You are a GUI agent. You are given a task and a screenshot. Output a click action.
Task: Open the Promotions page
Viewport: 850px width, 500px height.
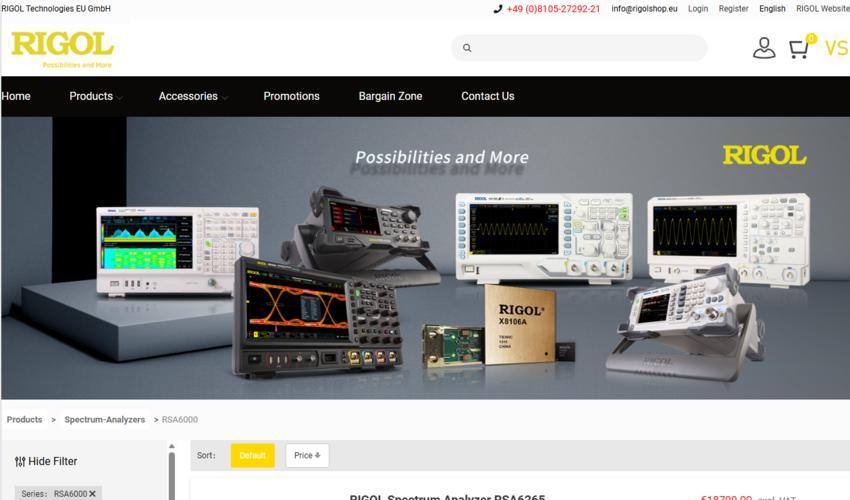(x=291, y=96)
